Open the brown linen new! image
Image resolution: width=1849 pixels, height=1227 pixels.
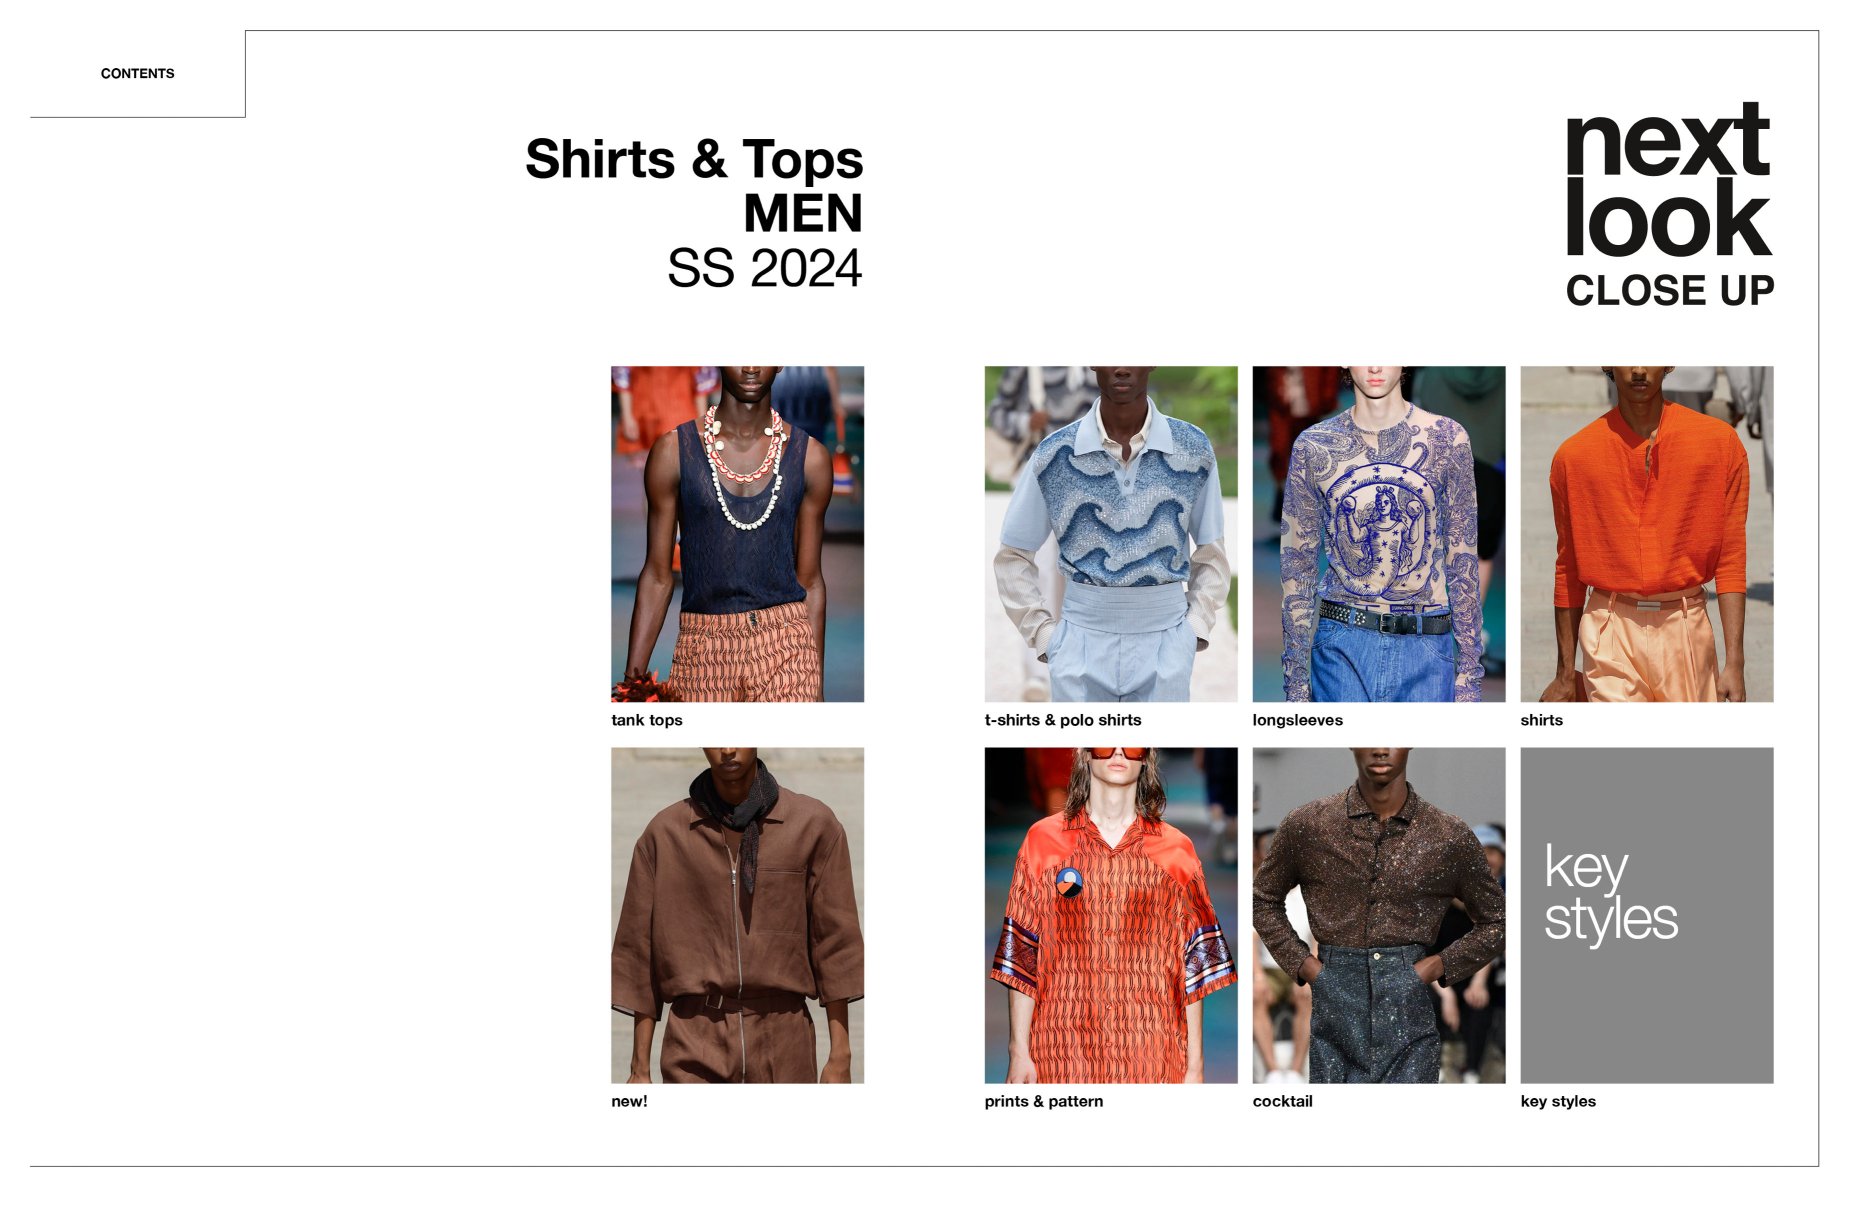click(737, 915)
